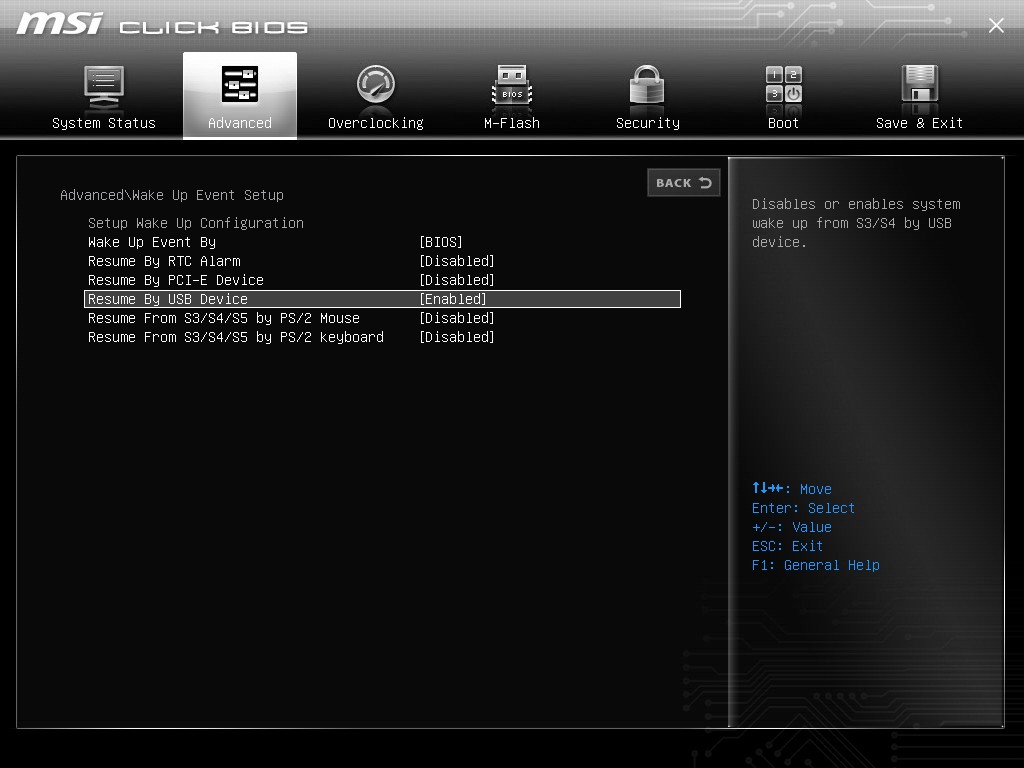Click the USB wake help description text
1024x768 pixels.
click(856, 223)
